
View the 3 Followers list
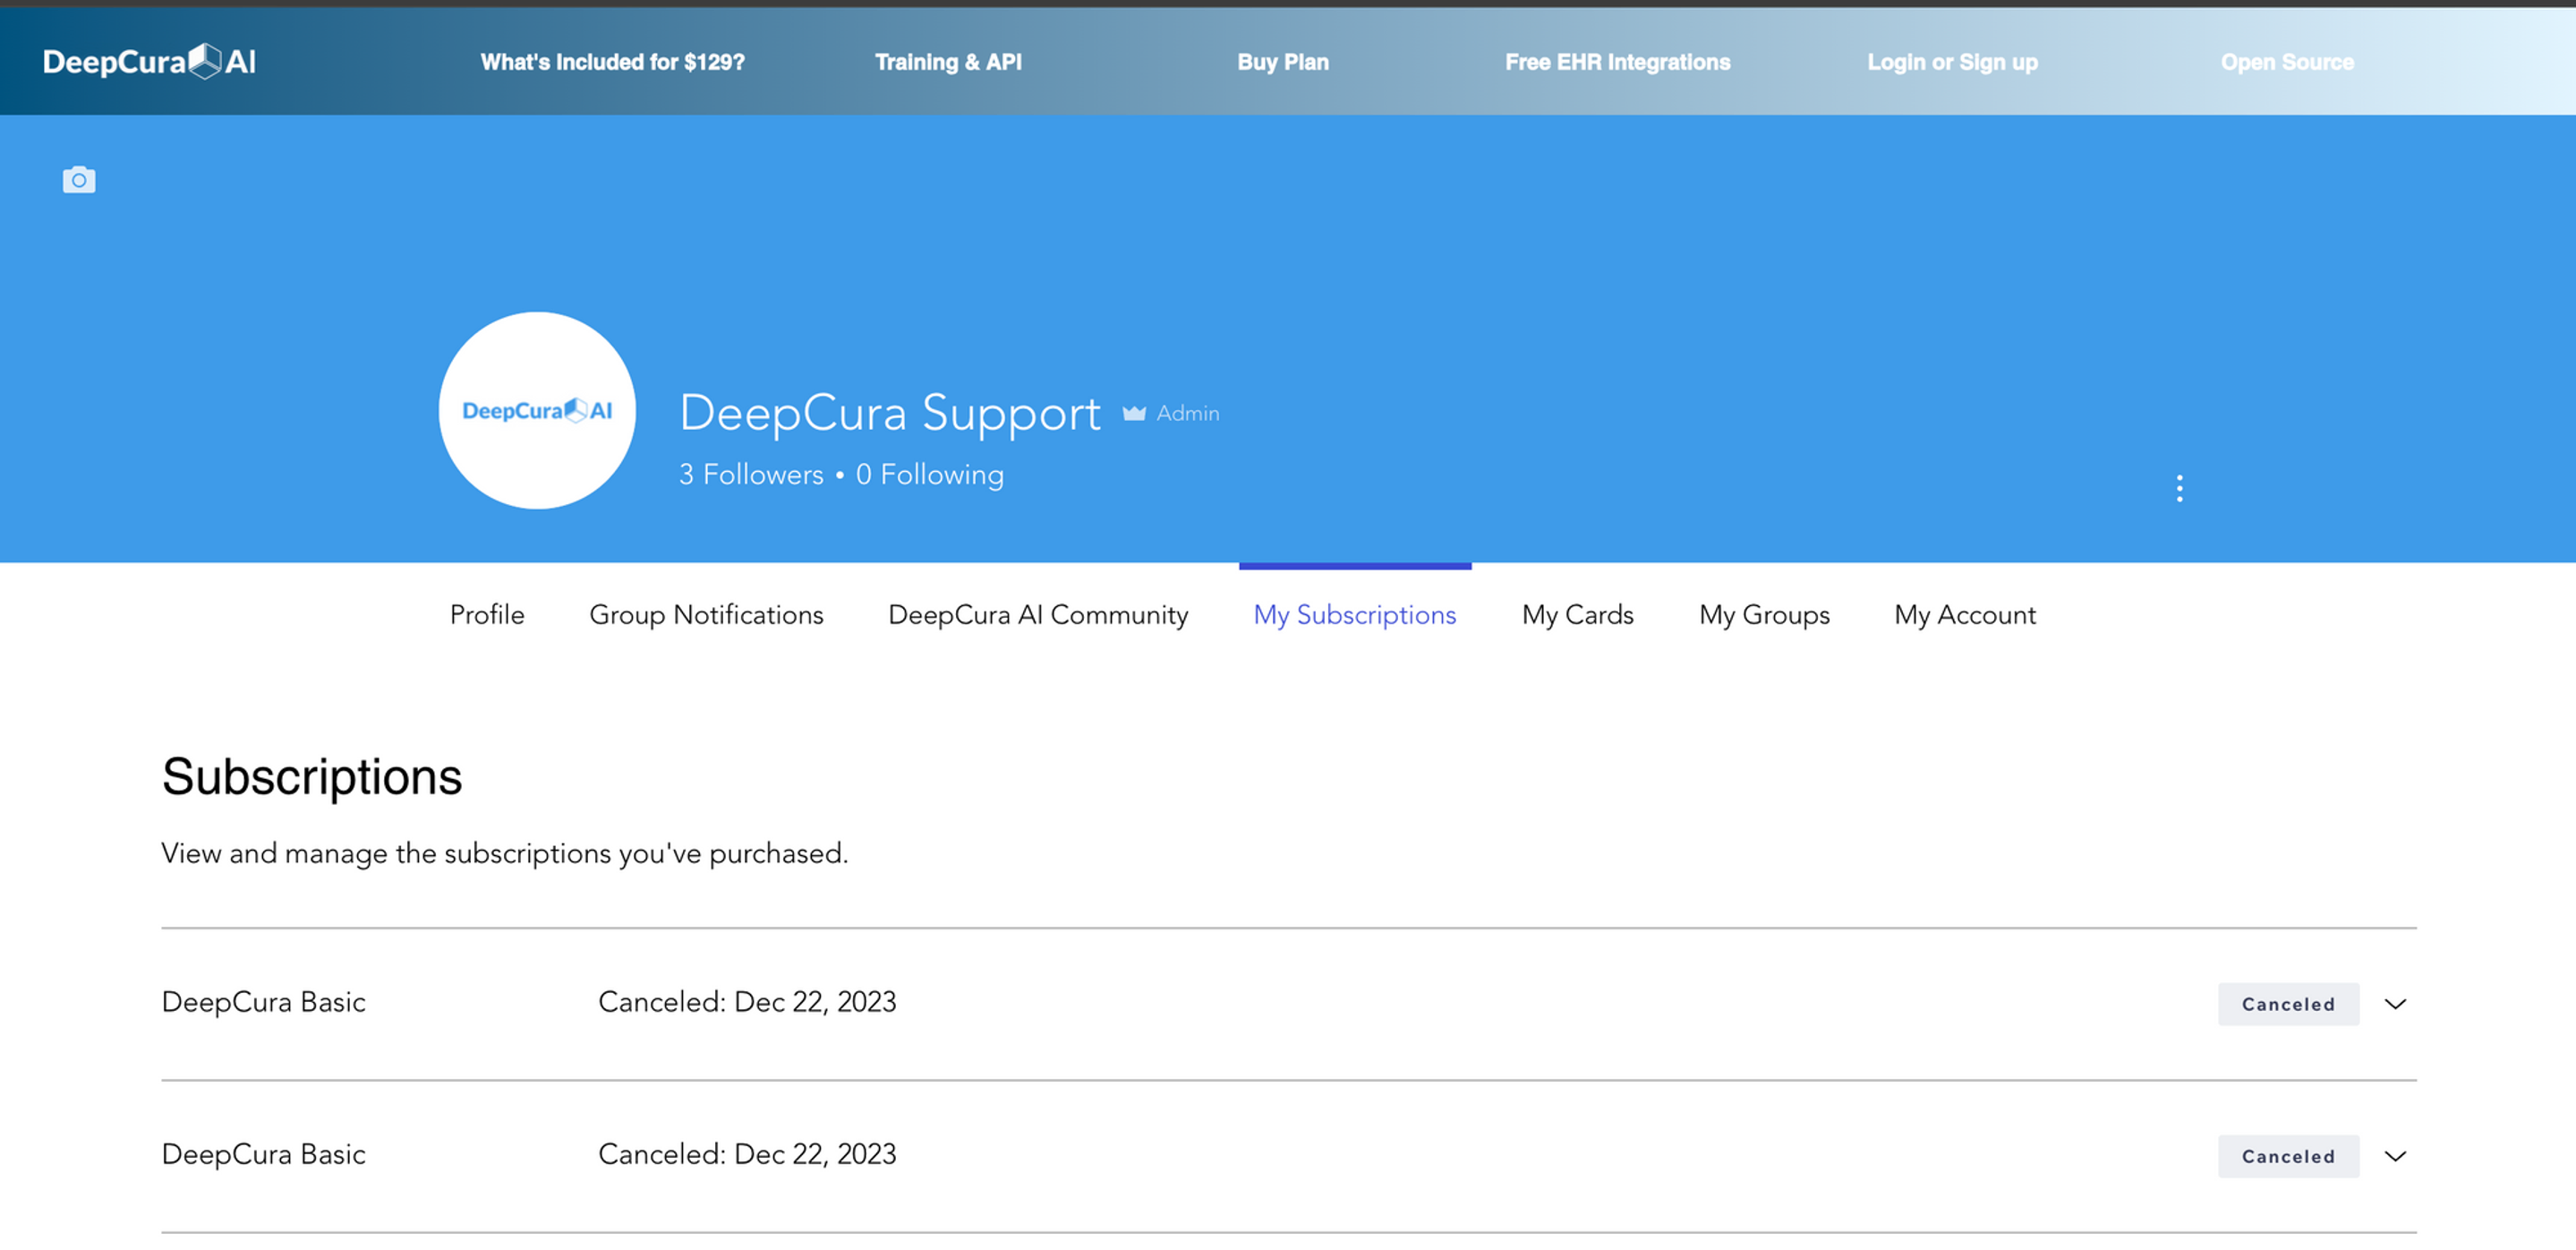coord(751,474)
